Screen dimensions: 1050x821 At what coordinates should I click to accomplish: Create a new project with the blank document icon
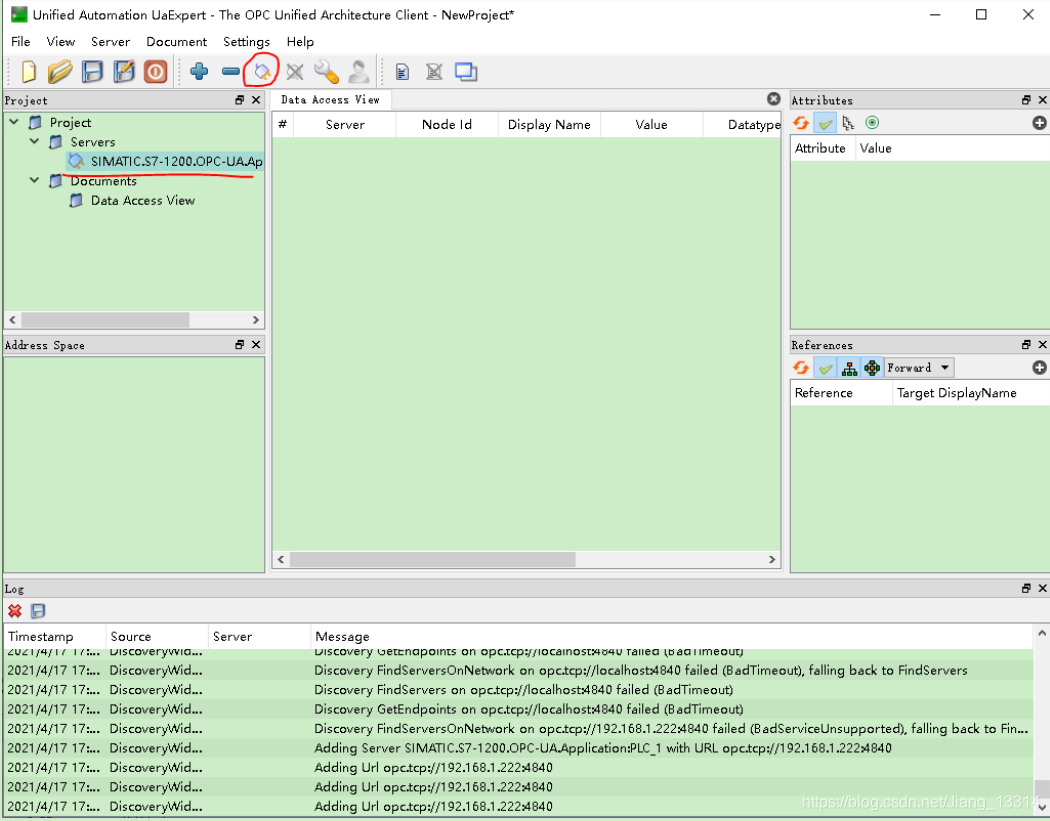tap(28, 72)
